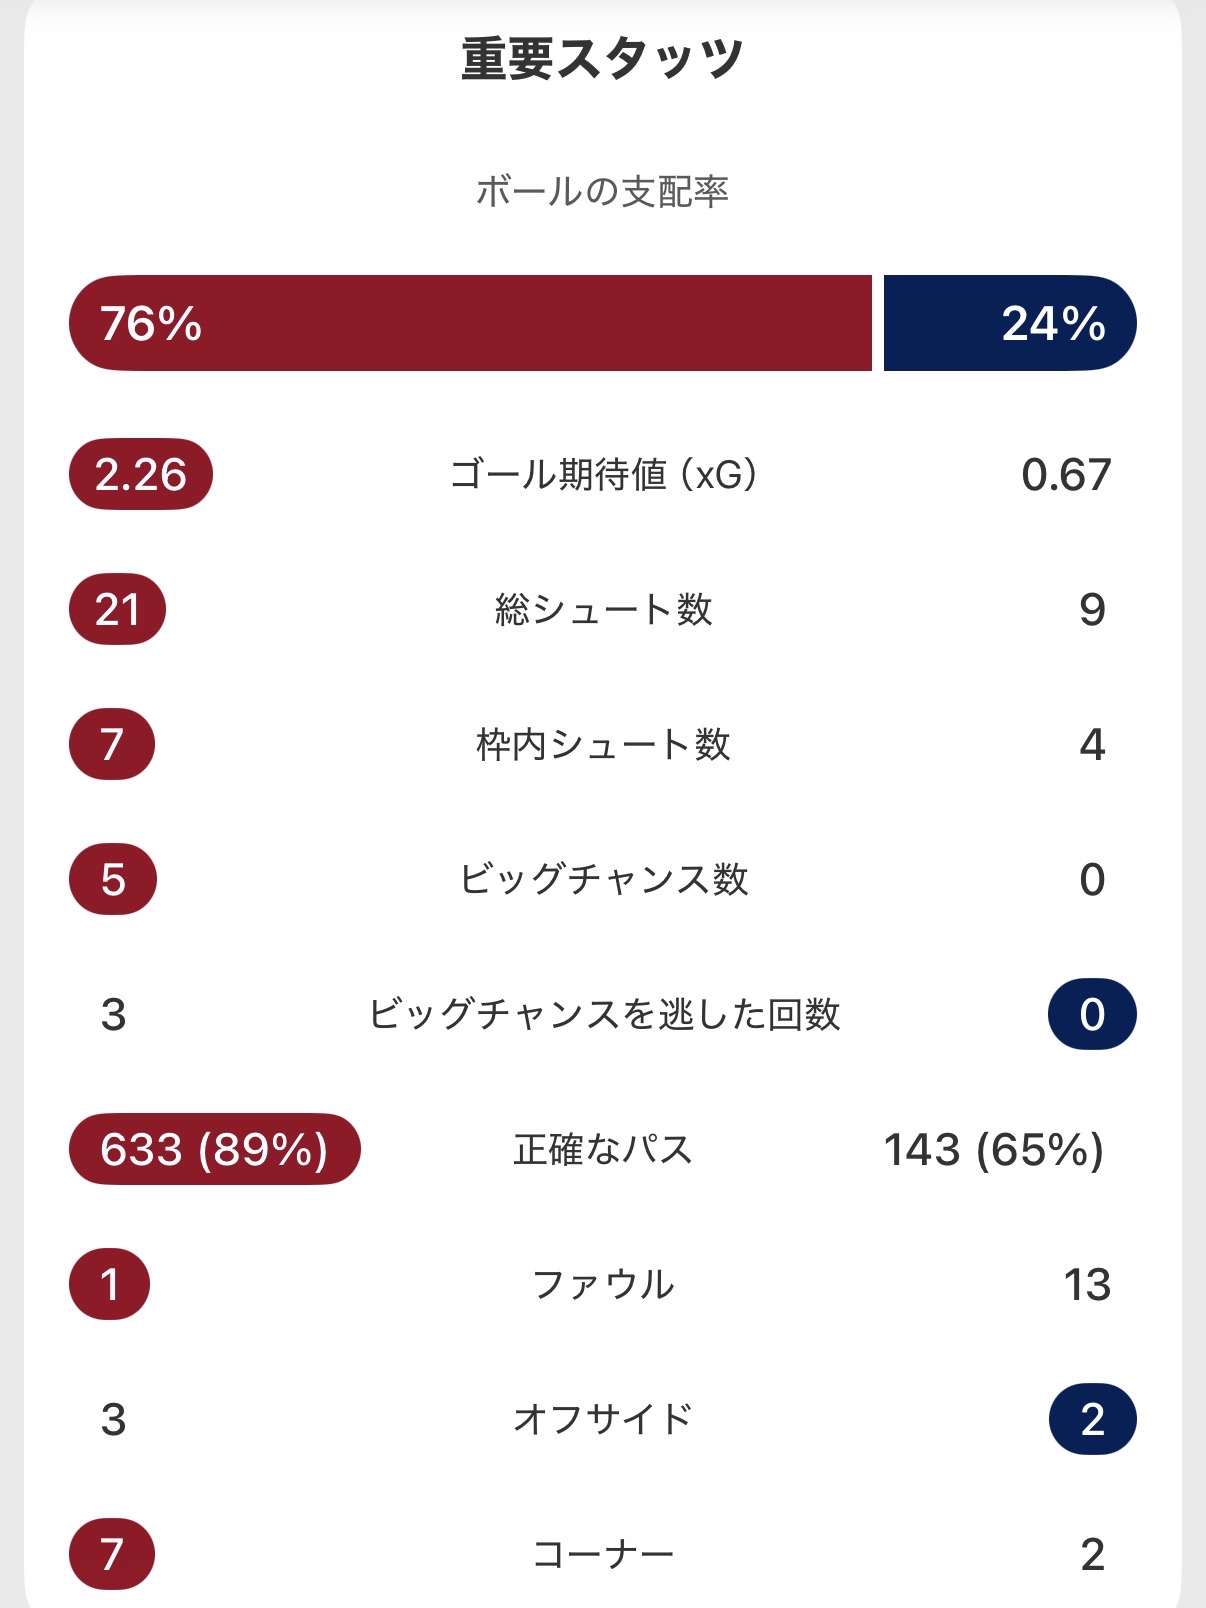The height and width of the screenshot is (1608, 1206).
Task: Select the ビッグチャンスを逃した回数 label
Action: tap(603, 1014)
